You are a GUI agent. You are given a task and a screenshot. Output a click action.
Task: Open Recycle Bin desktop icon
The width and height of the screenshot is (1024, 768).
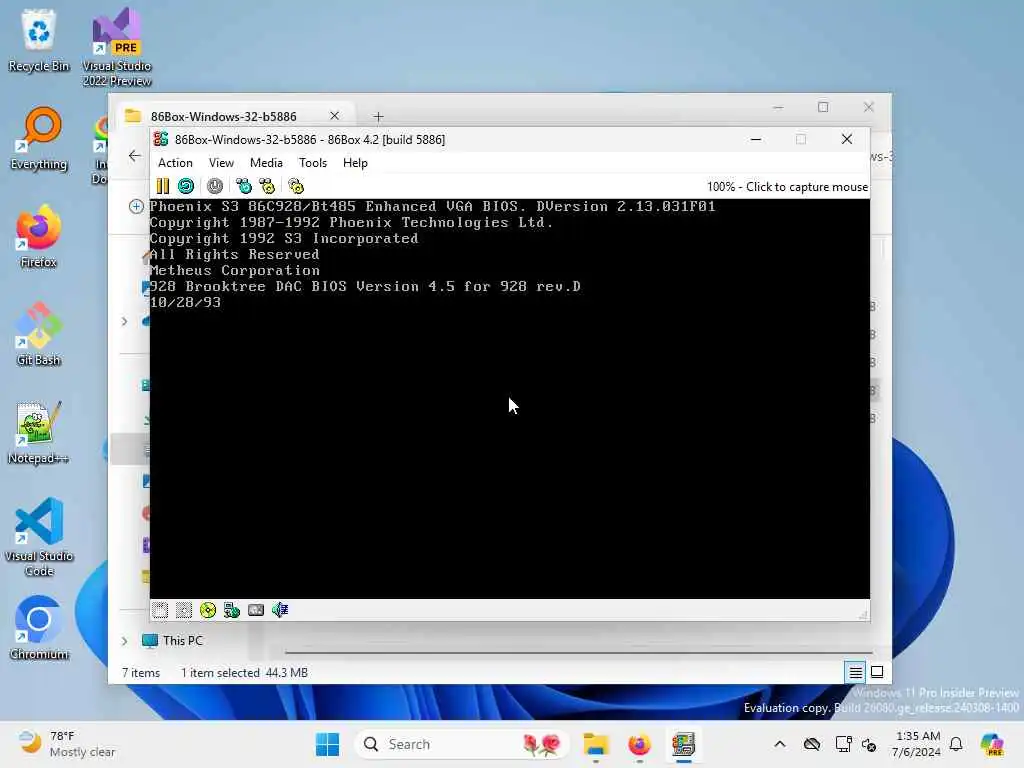tap(39, 40)
